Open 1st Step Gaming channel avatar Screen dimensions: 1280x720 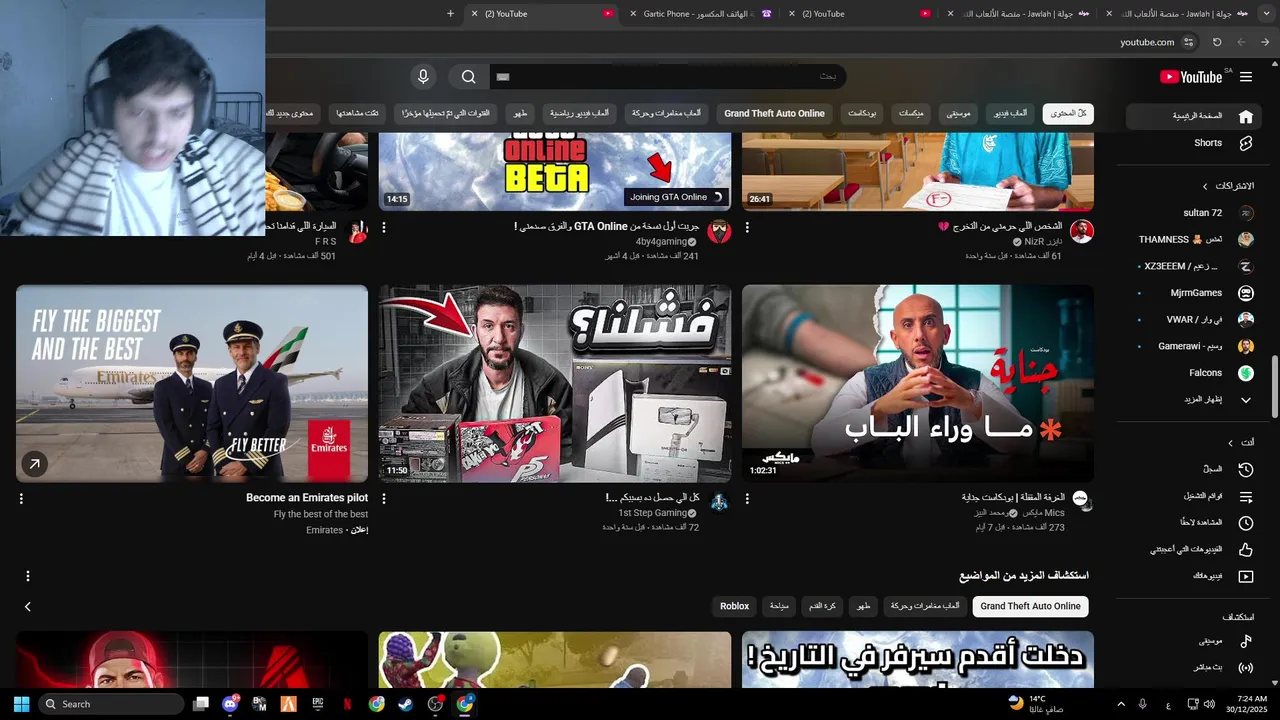tap(719, 501)
